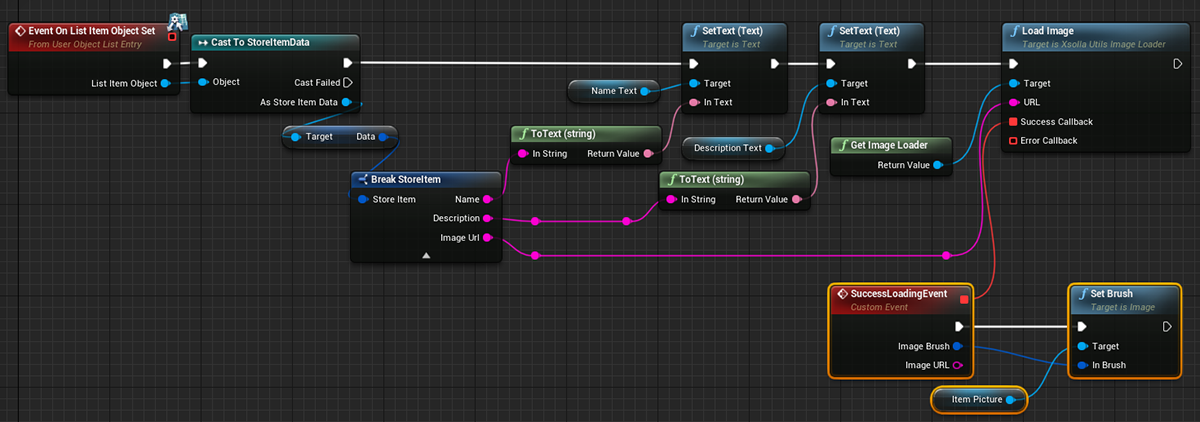Click the Image Url output pin on Break StoreItem

click(x=488, y=237)
